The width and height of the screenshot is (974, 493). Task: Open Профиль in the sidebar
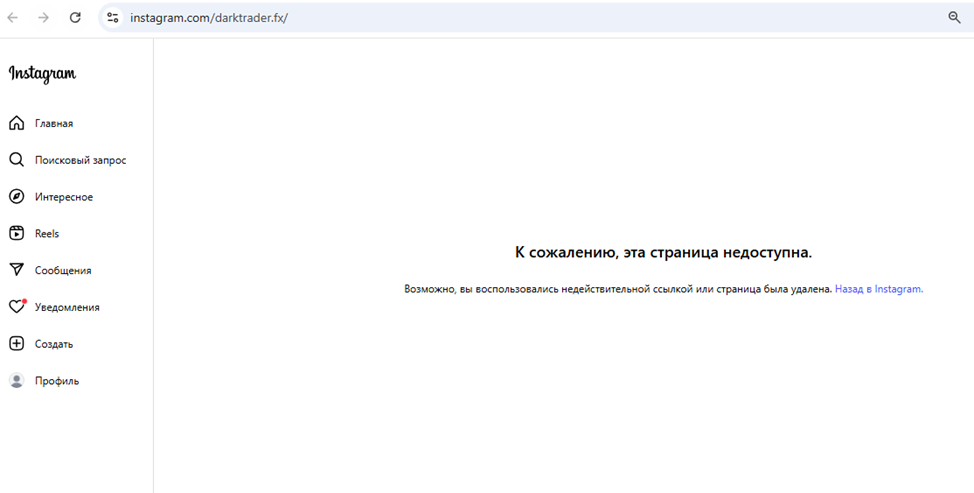tap(57, 381)
